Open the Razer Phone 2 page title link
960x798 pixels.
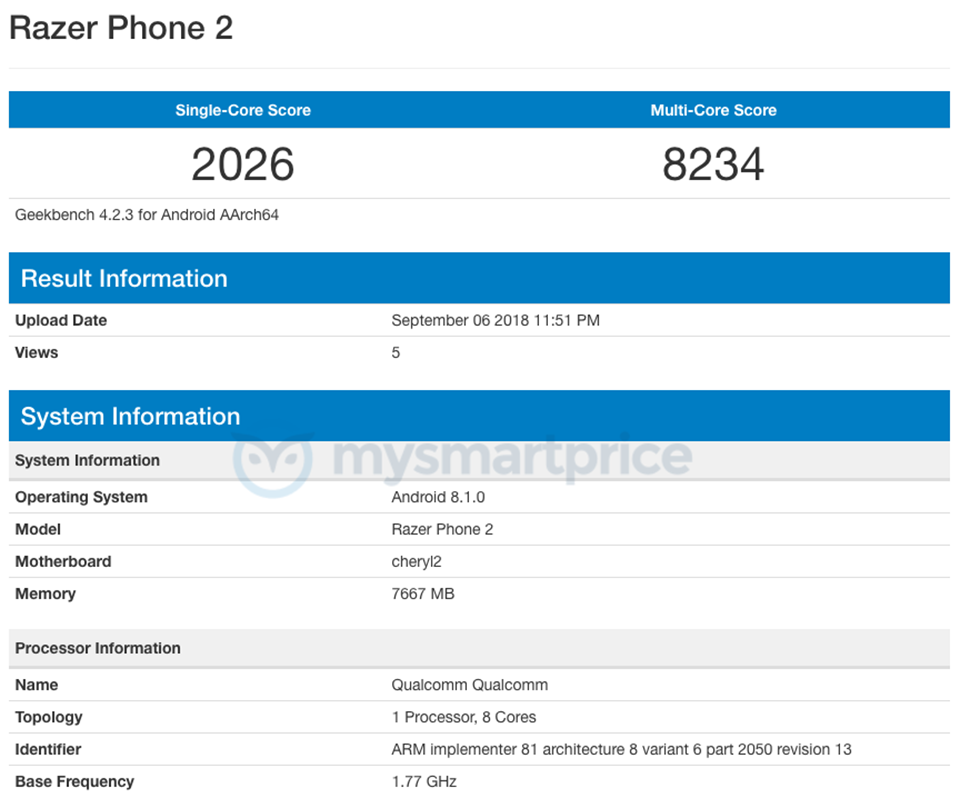120,28
